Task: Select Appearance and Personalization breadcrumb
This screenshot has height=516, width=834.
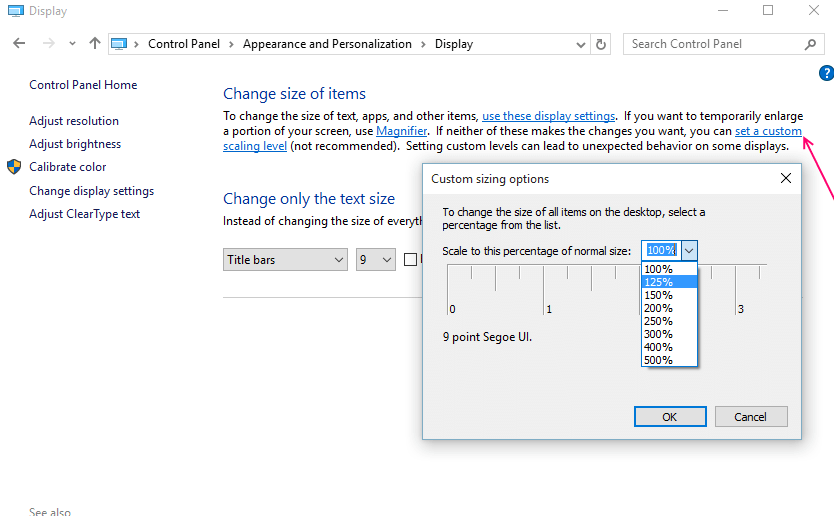Action: (x=327, y=44)
